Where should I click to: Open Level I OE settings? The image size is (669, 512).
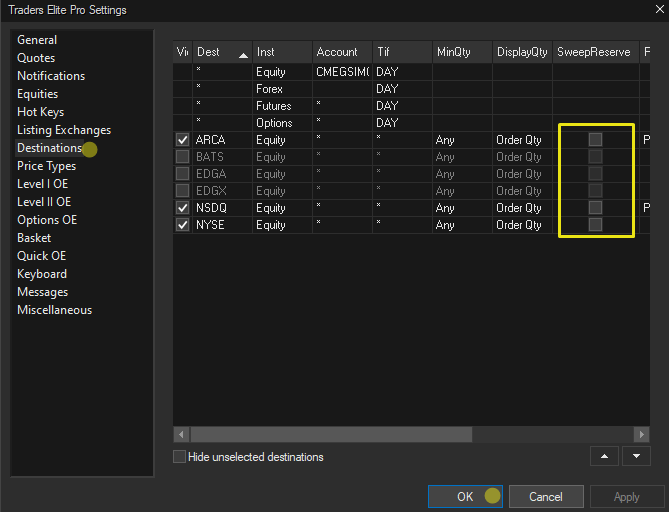[x=42, y=184]
